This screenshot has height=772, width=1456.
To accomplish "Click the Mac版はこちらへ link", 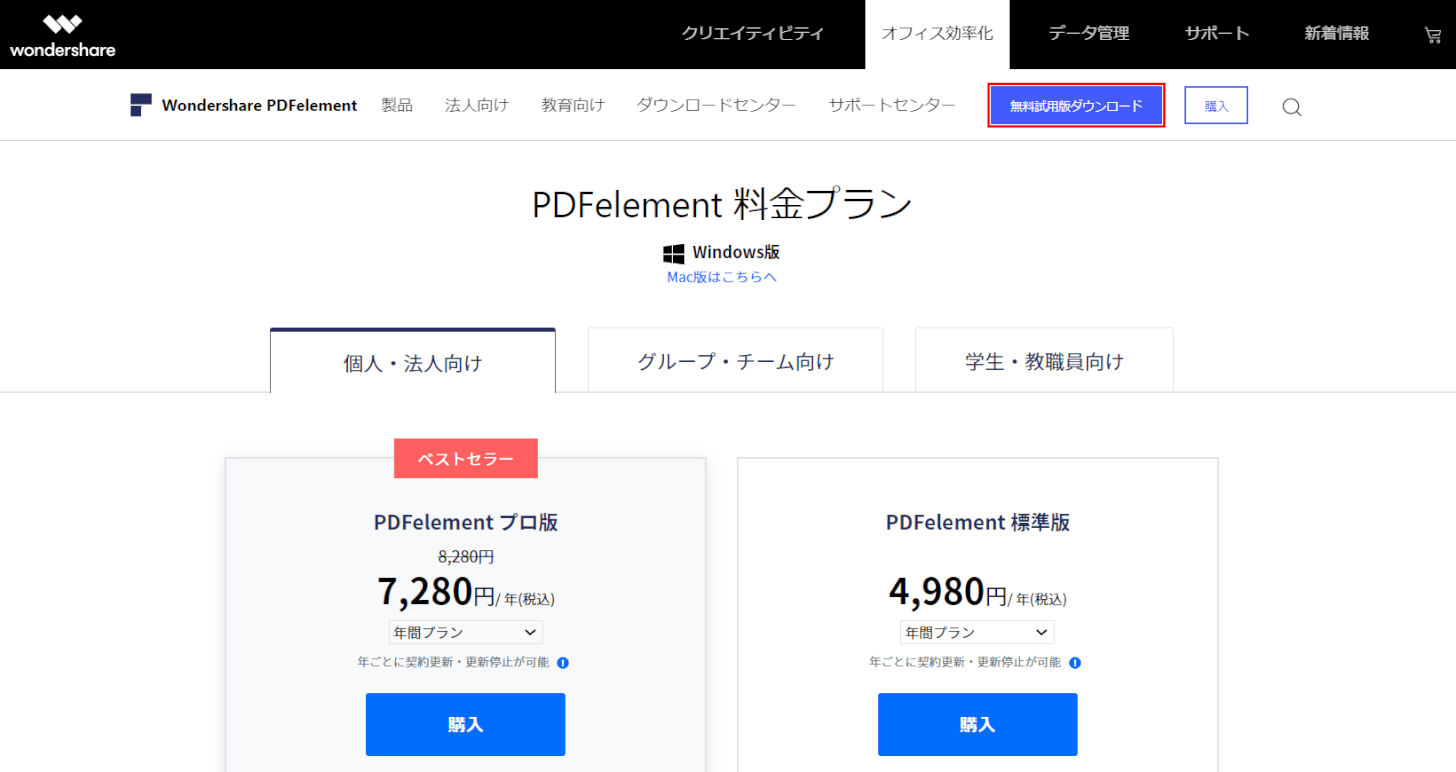I will click(722, 276).
